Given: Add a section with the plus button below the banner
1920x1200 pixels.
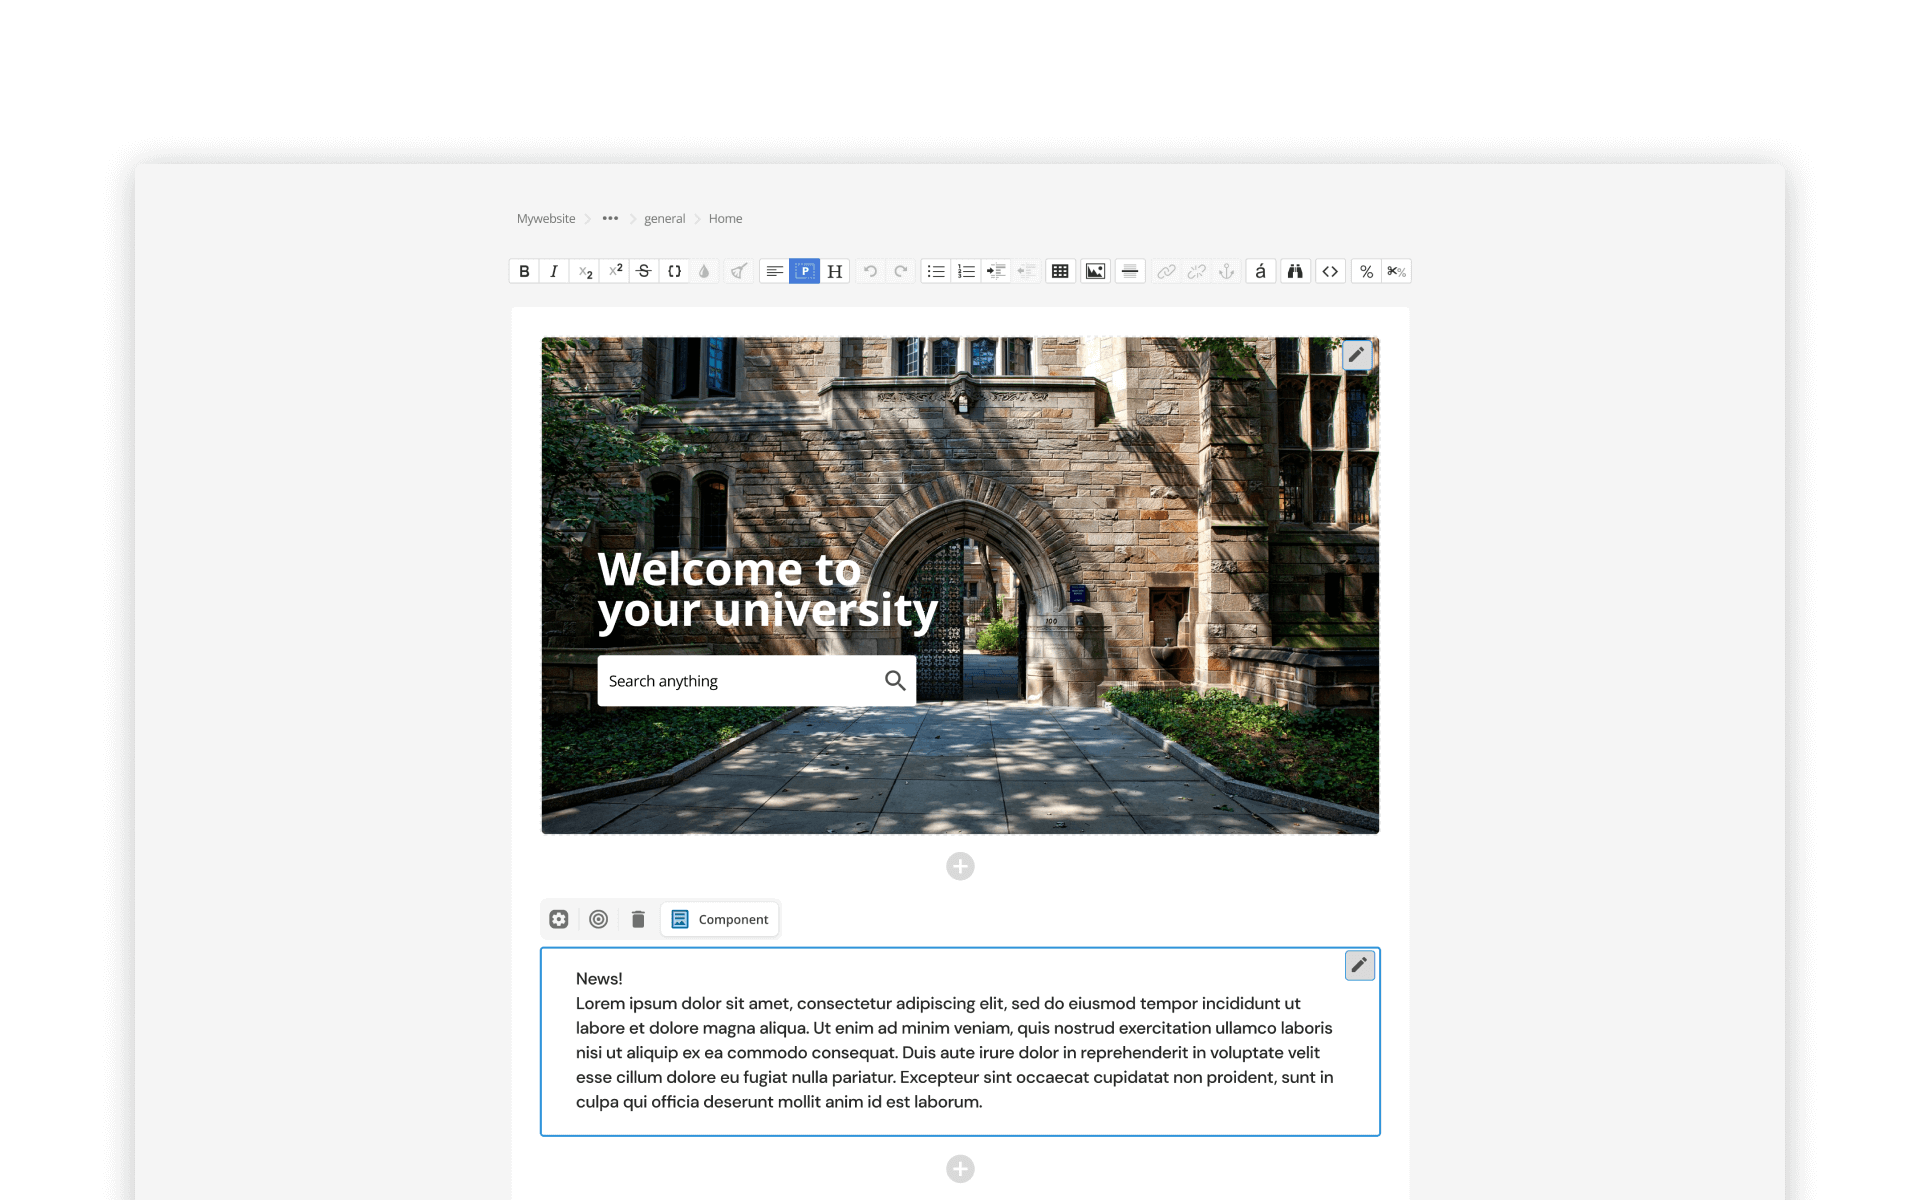Looking at the screenshot, I should (x=959, y=866).
